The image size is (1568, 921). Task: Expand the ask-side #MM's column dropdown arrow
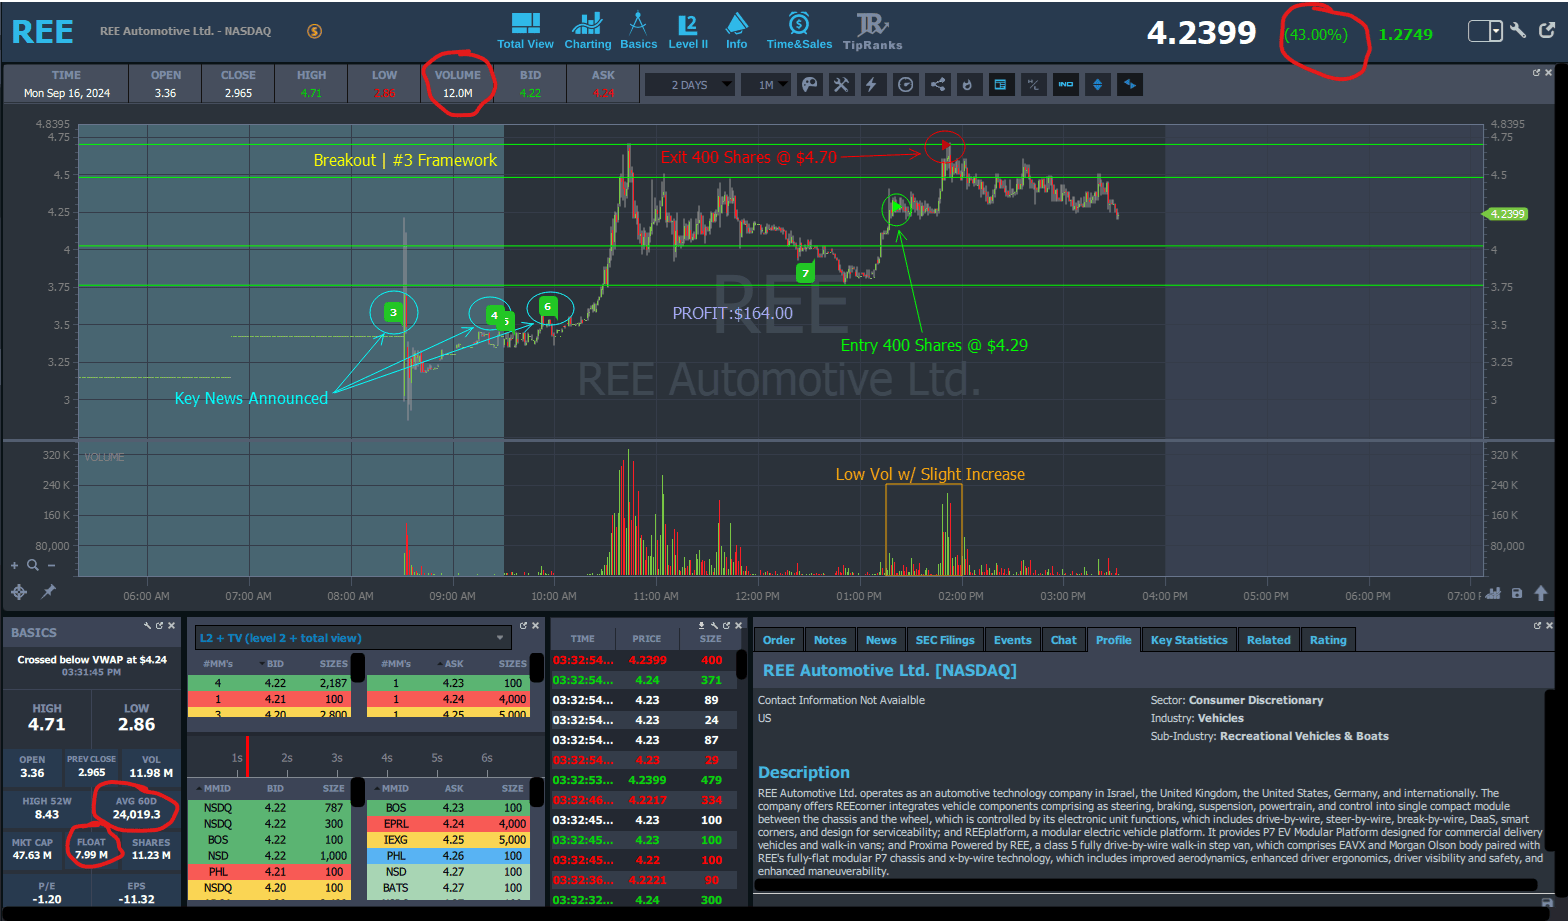[x=438, y=664]
